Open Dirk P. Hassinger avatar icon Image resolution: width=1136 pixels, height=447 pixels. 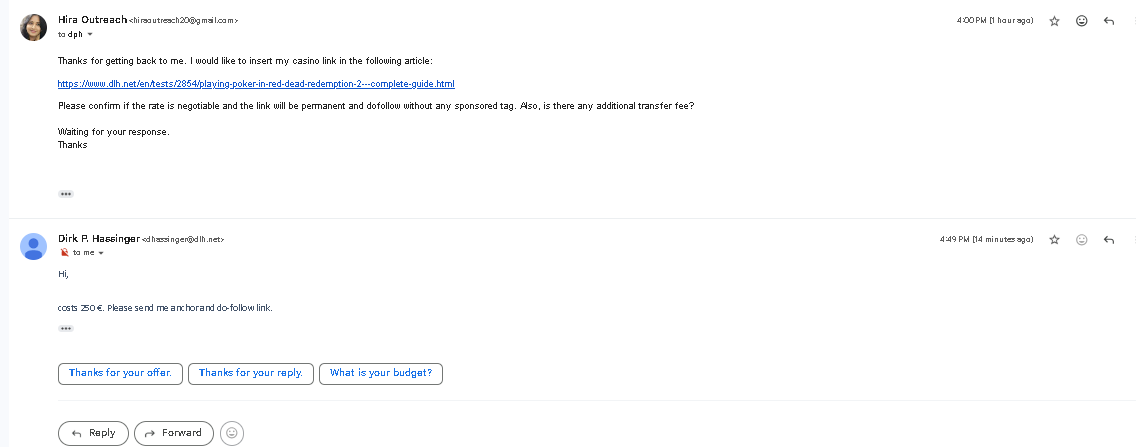(33, 246)
